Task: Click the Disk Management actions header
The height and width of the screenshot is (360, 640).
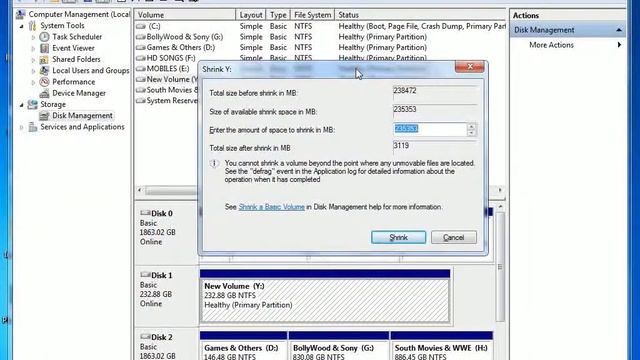Action: click(x=567, y=30)
